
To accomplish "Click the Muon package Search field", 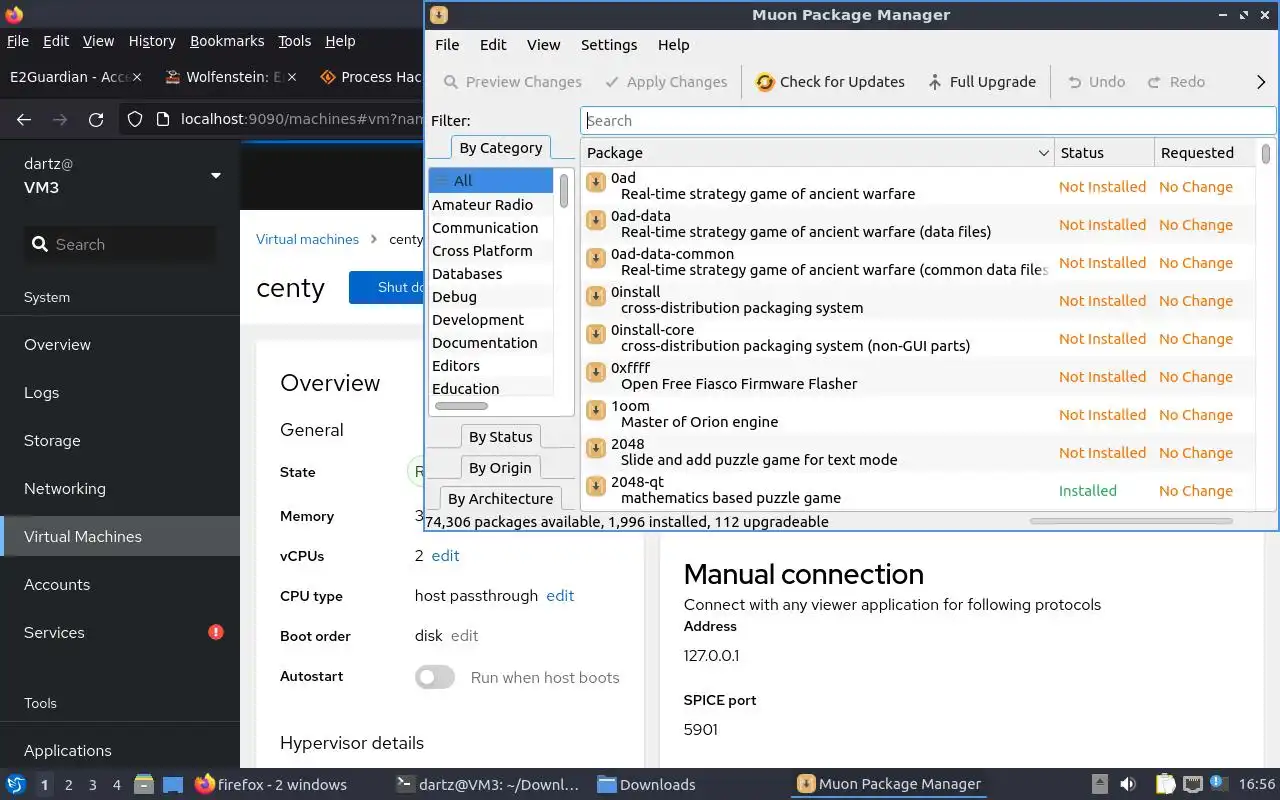I will [x=928, y=121].
